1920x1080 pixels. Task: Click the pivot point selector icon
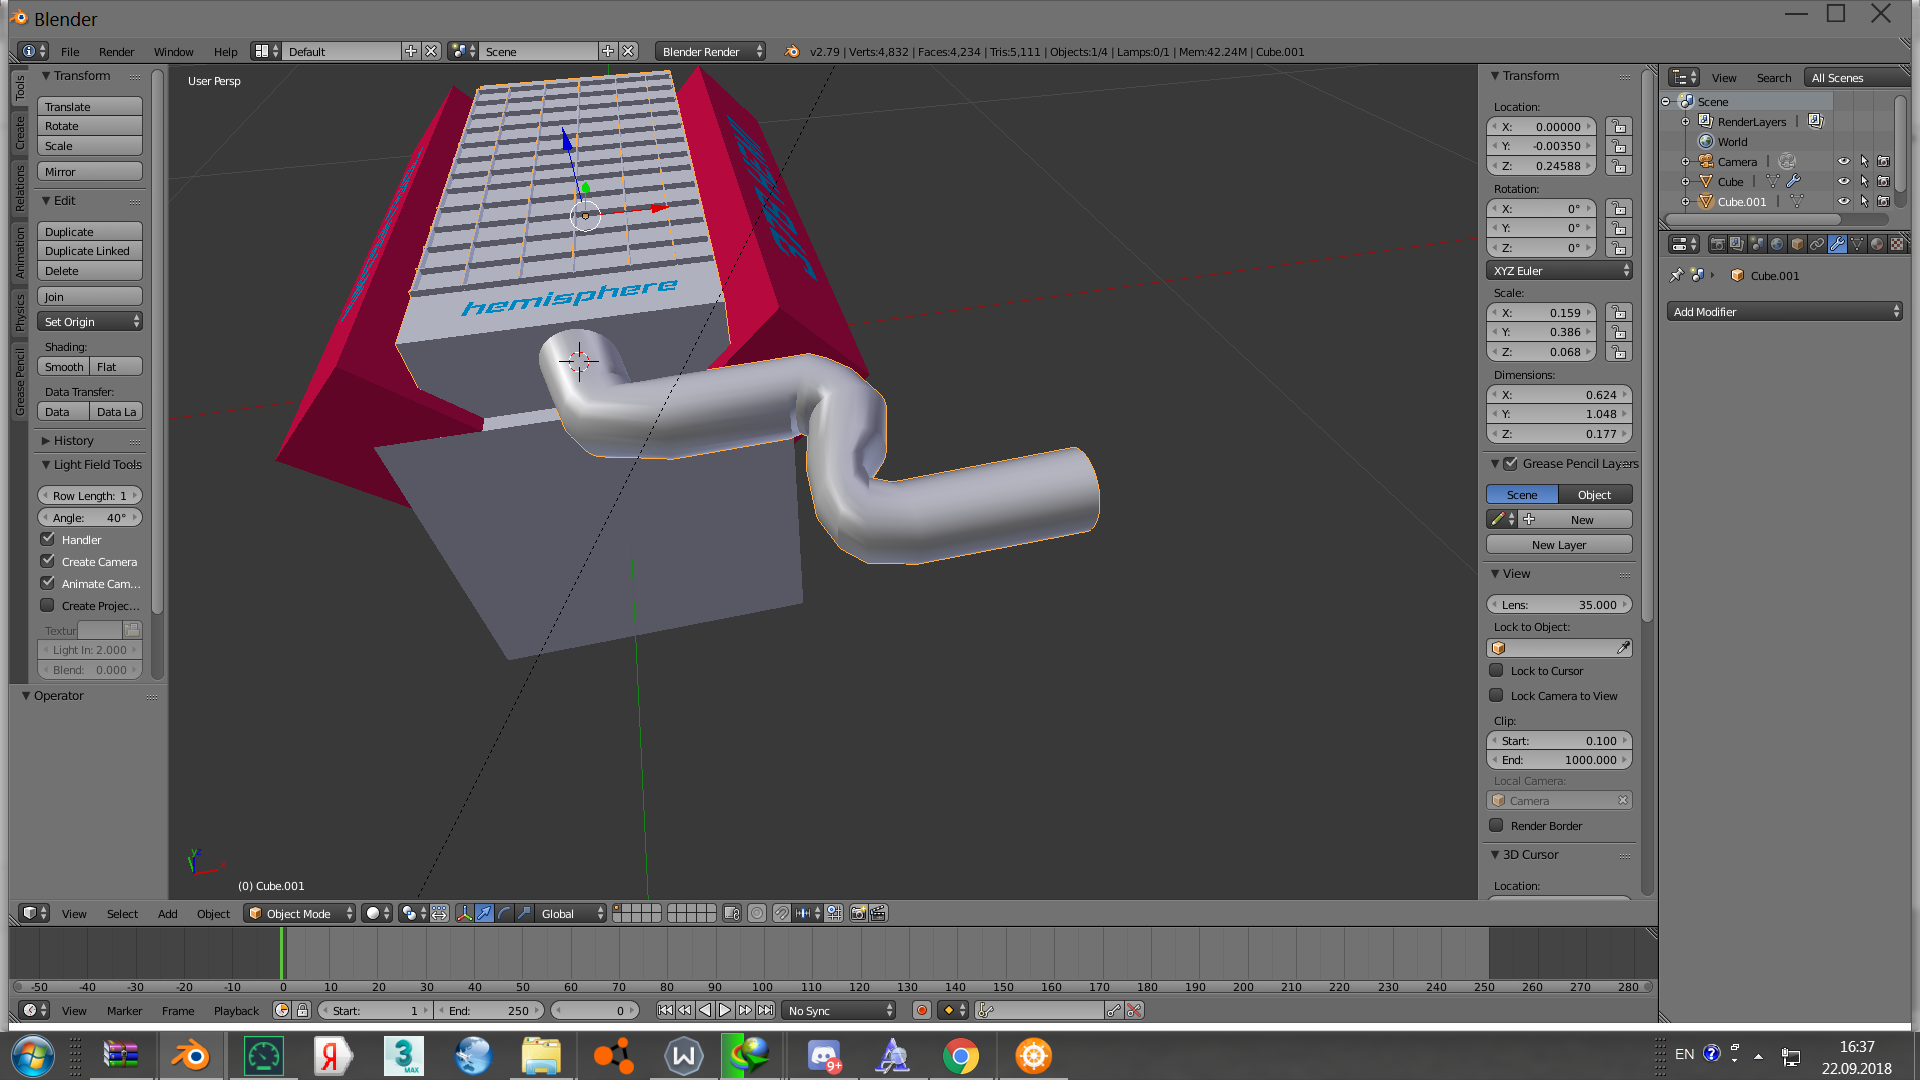click(414, 913)
